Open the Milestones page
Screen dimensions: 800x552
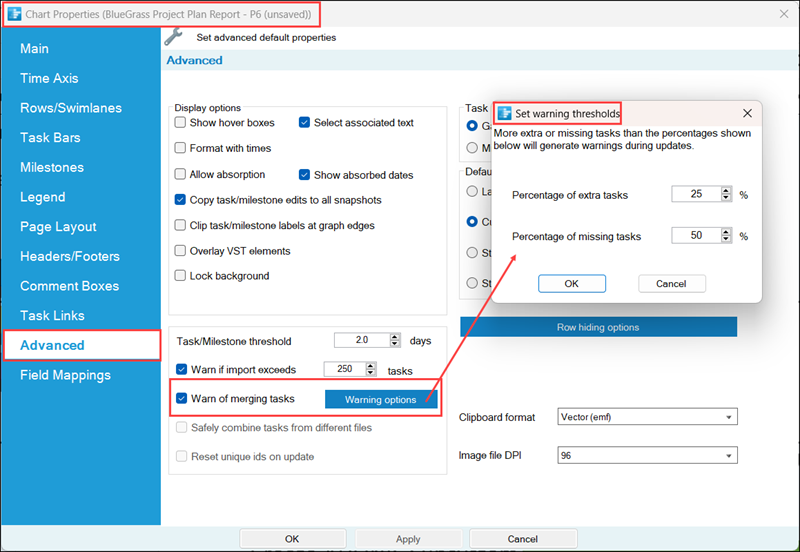pos(52,167)
